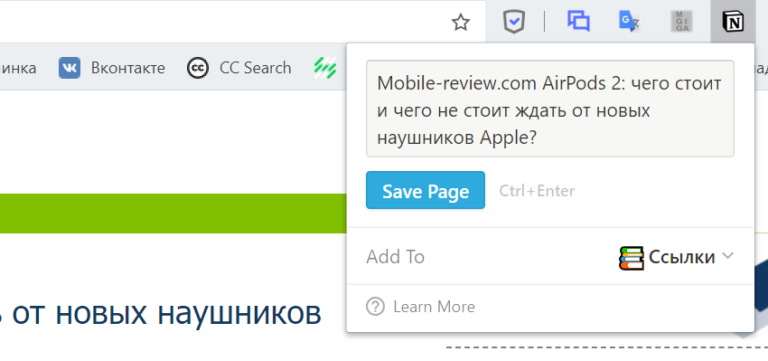
Task: Click the books icon next to Ссылки
Action: [631, 258]
